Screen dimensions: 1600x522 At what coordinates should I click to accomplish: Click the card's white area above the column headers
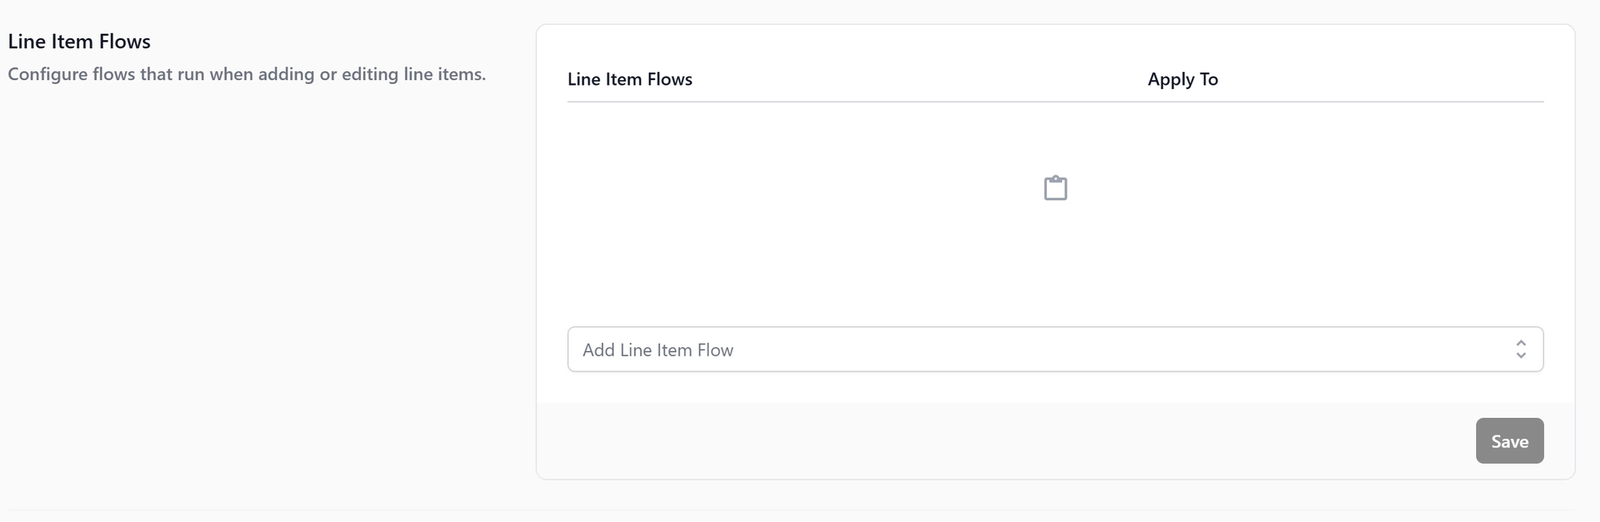click(1055, 45)
